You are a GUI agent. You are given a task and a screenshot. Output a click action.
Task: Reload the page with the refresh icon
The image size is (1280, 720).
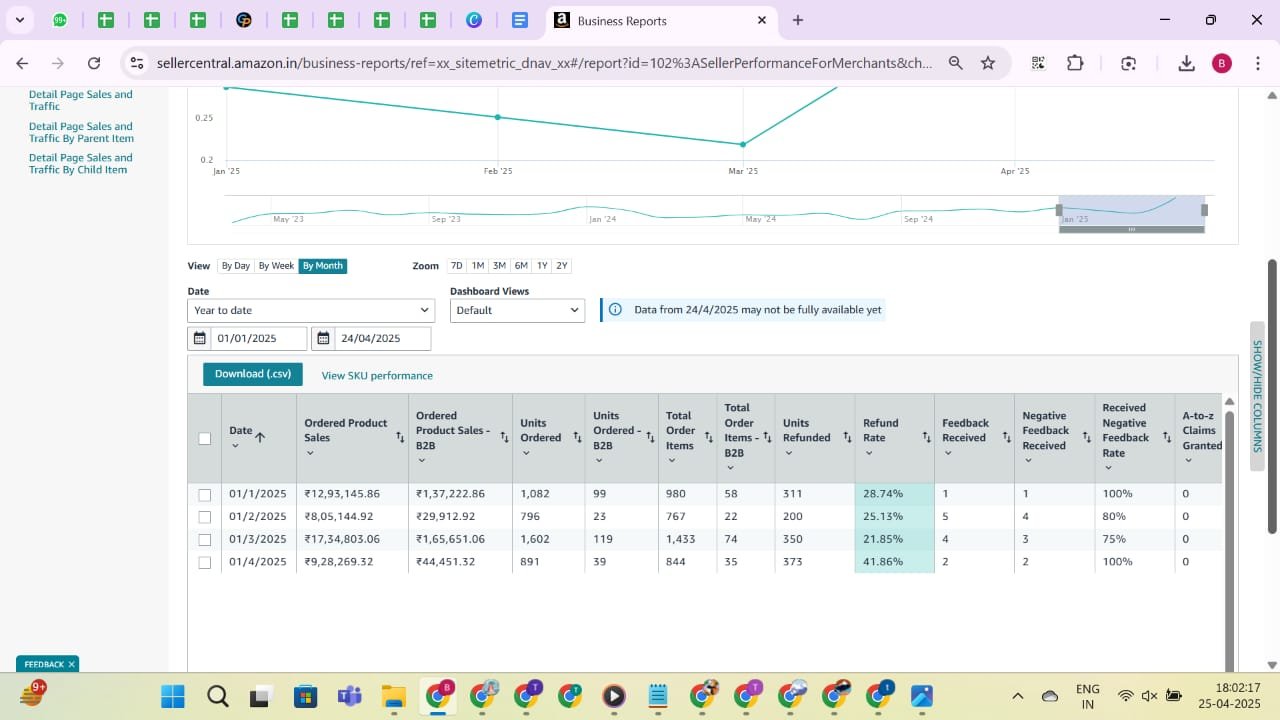click(x=94, y=63)
